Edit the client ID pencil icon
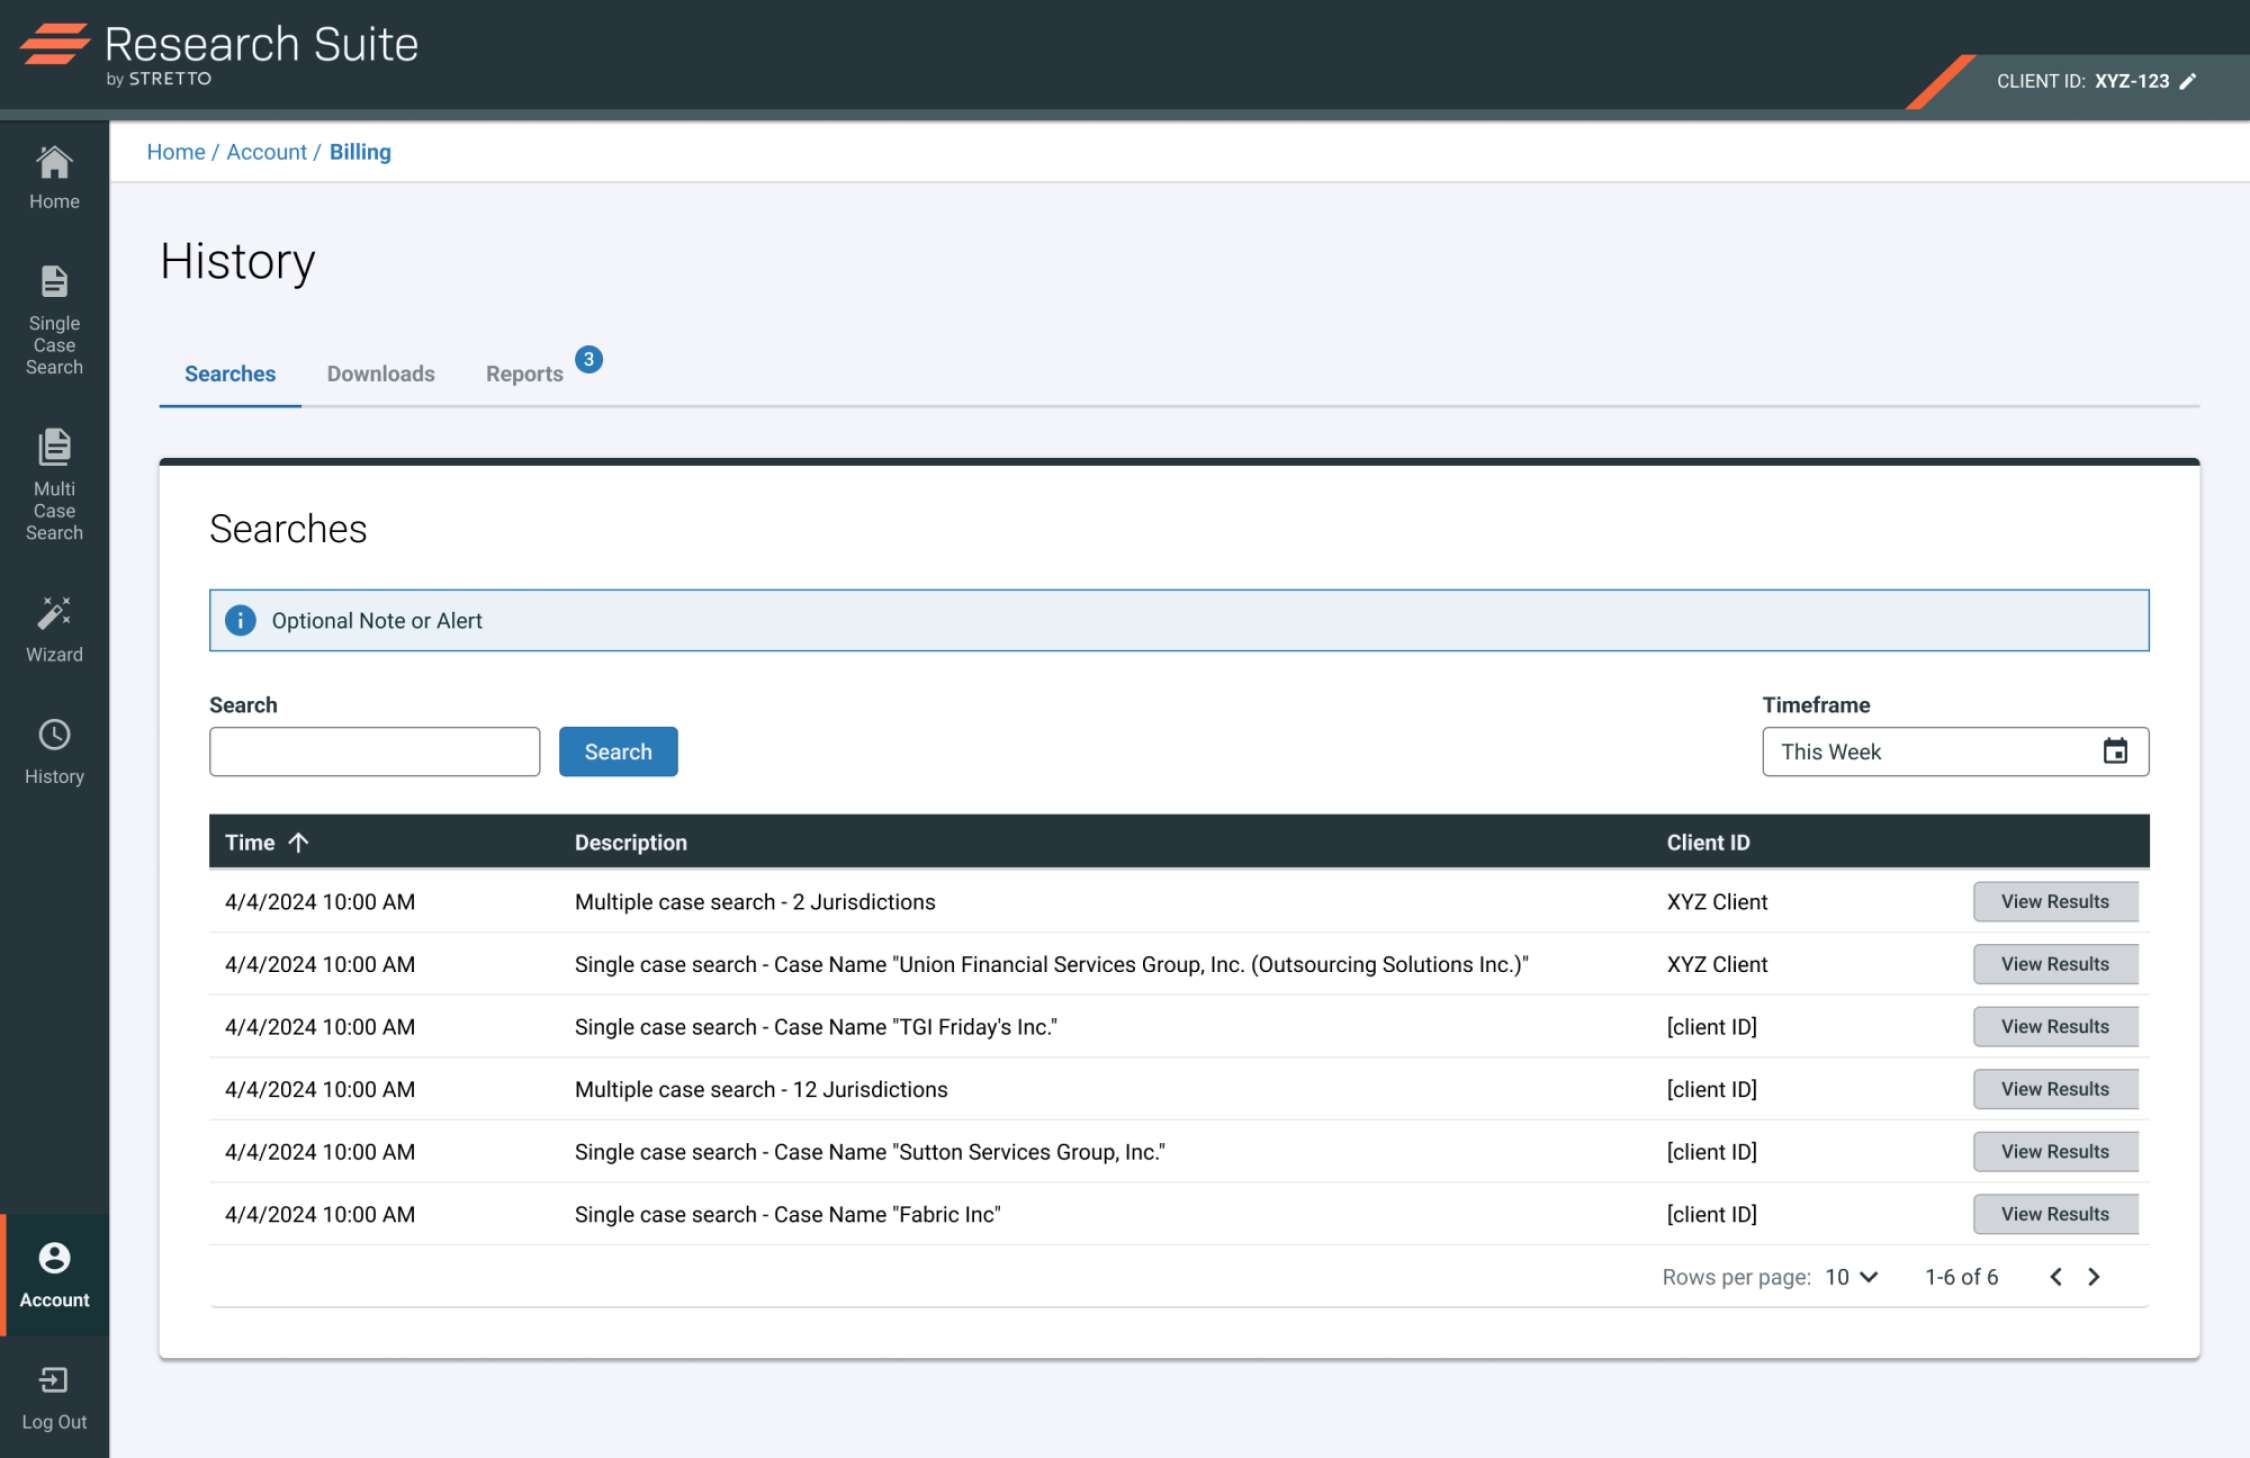2250x1458 pixels. (2188, 82)
